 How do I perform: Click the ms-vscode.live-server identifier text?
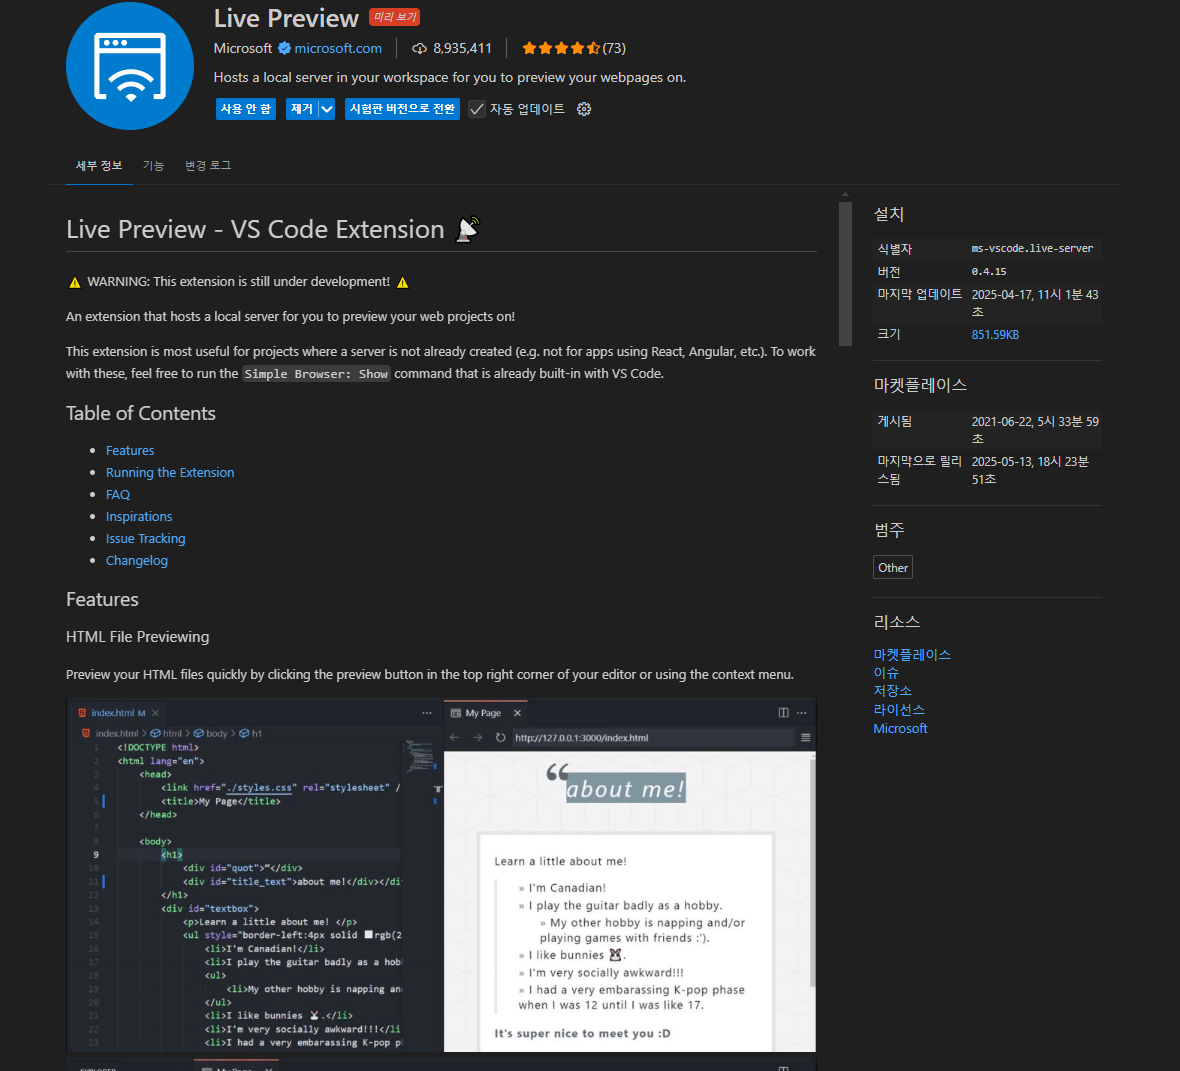(x=1032, y=248)
